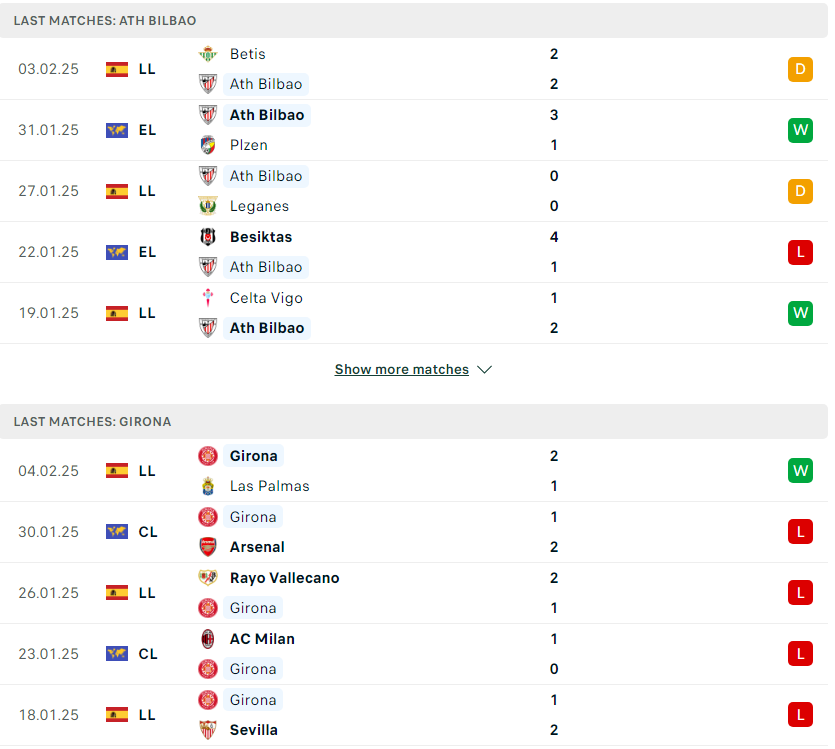Image resolution: width=835 pixels, height=749 pixels.
Task: Click the Besiktas club crest icon
Action: point(208,237)
